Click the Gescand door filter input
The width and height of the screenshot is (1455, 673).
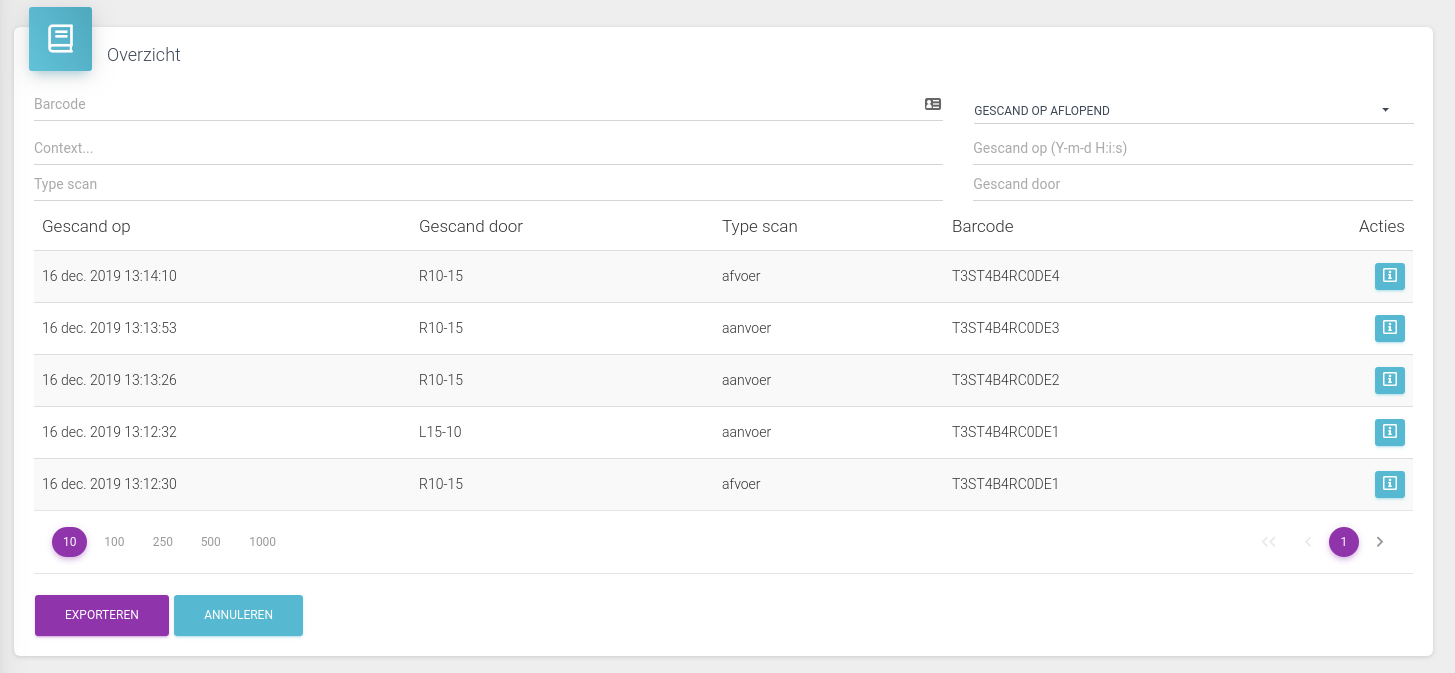[1192, 184]
